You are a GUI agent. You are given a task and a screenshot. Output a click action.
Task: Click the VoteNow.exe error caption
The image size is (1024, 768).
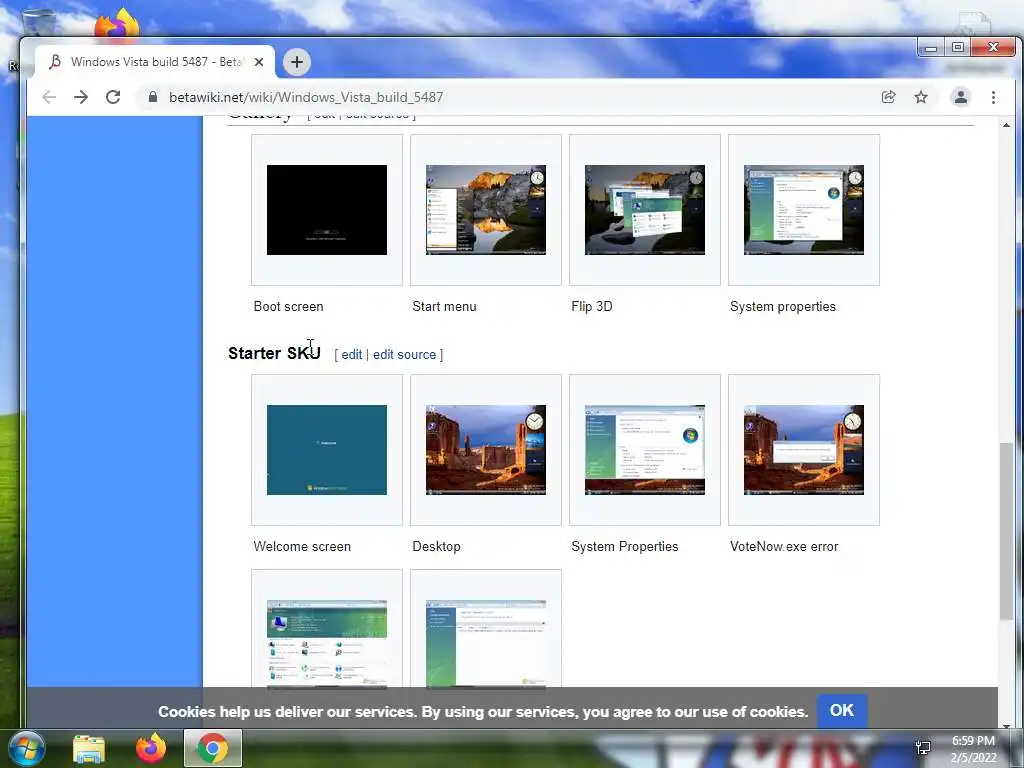[784, 547]
